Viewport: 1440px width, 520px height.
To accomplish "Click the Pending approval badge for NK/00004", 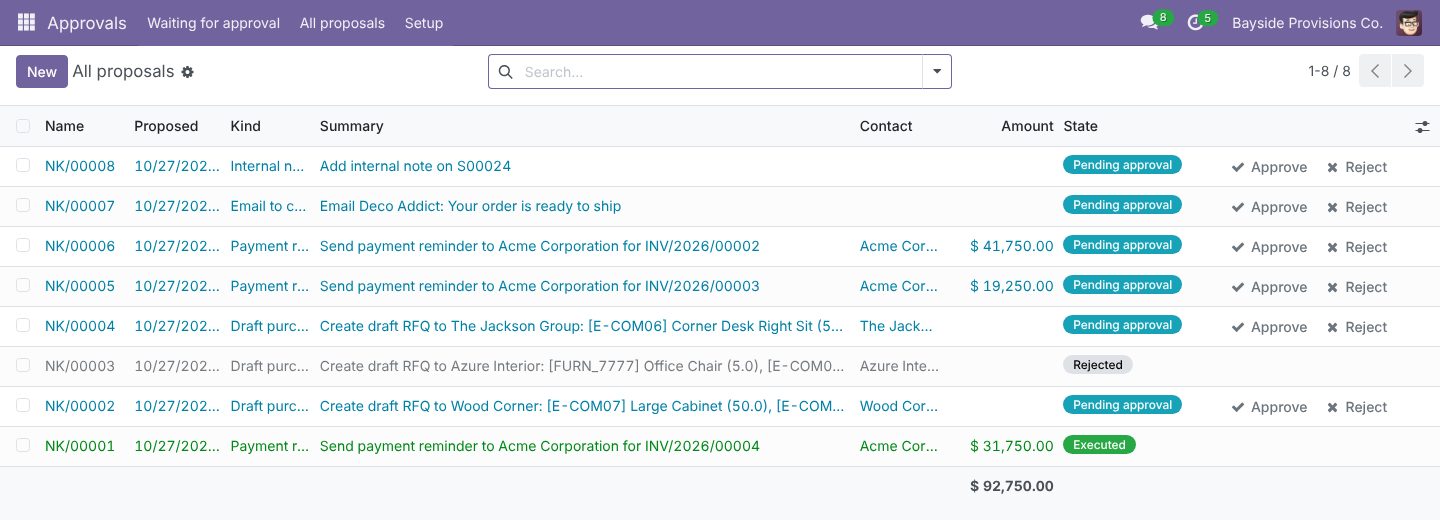I will (x=1122, y=325).
